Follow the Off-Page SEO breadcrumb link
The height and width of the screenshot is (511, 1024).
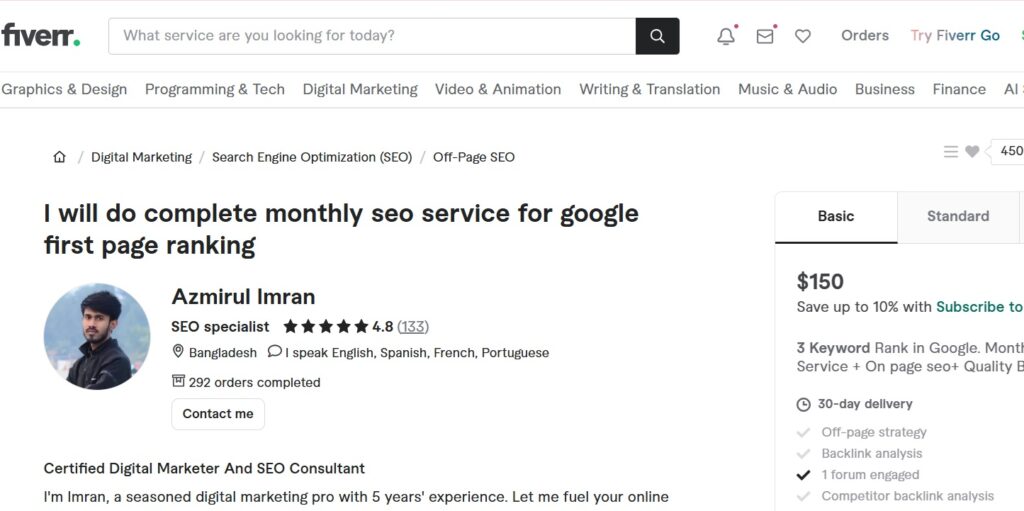(x=474, y=157)
